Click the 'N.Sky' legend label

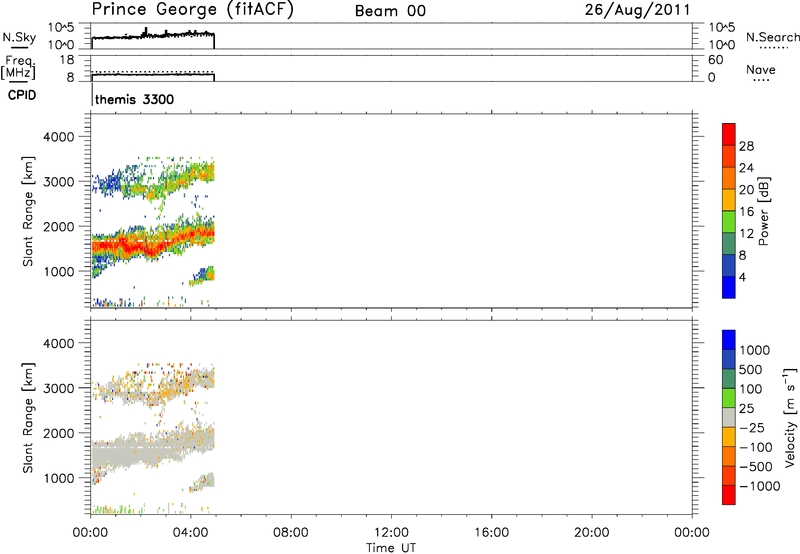coord(19,37)
